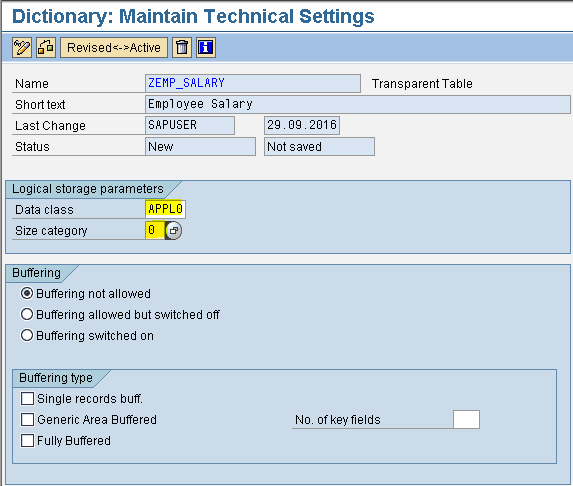Click the blue Information icon
573x486 pixels.
coord(206,48)
